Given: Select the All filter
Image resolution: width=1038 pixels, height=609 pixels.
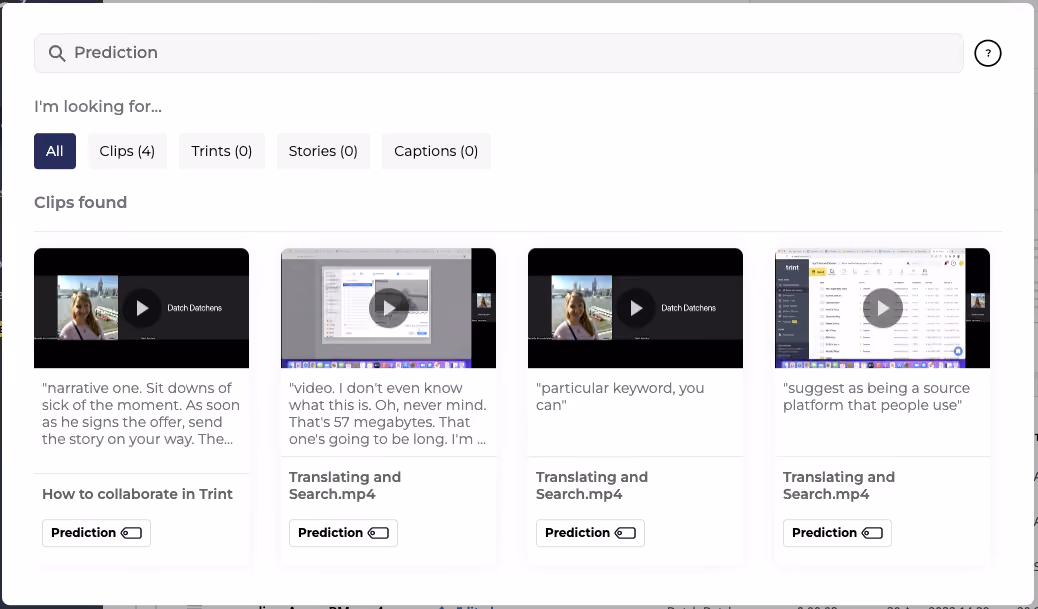Looking at the screenshot, I should click(55, 151).
